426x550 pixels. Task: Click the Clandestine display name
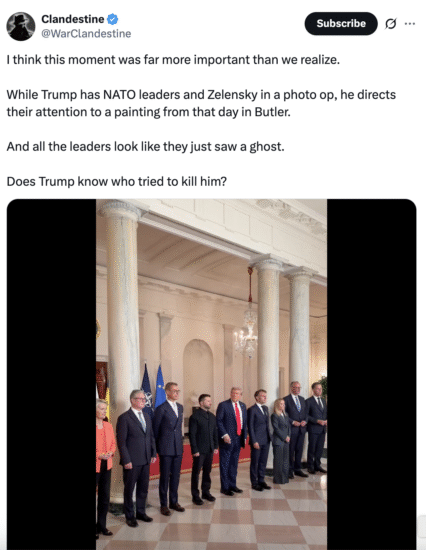click(x=73, y=19)
